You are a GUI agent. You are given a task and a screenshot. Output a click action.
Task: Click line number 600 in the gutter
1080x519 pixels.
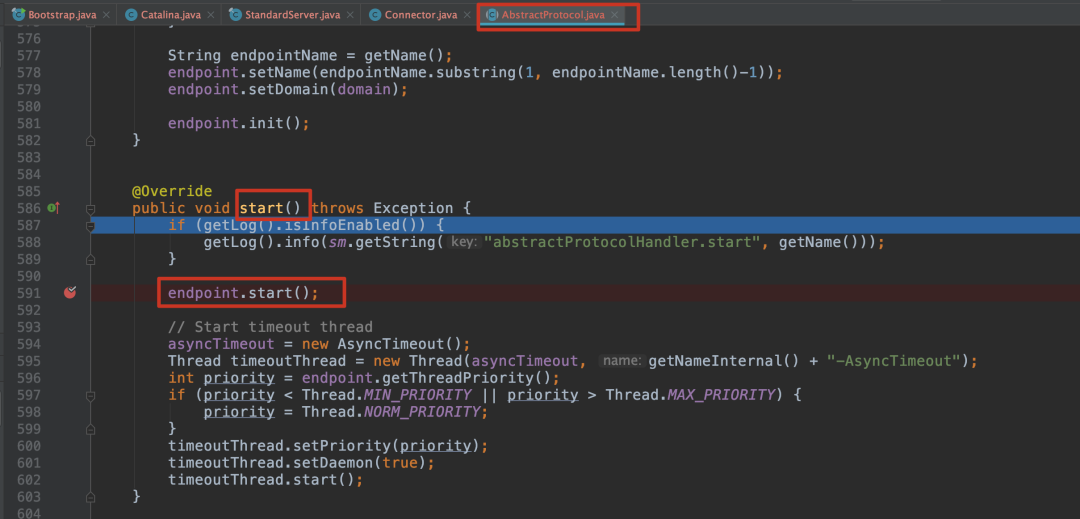pyautogui.click(x=28, y=446)
